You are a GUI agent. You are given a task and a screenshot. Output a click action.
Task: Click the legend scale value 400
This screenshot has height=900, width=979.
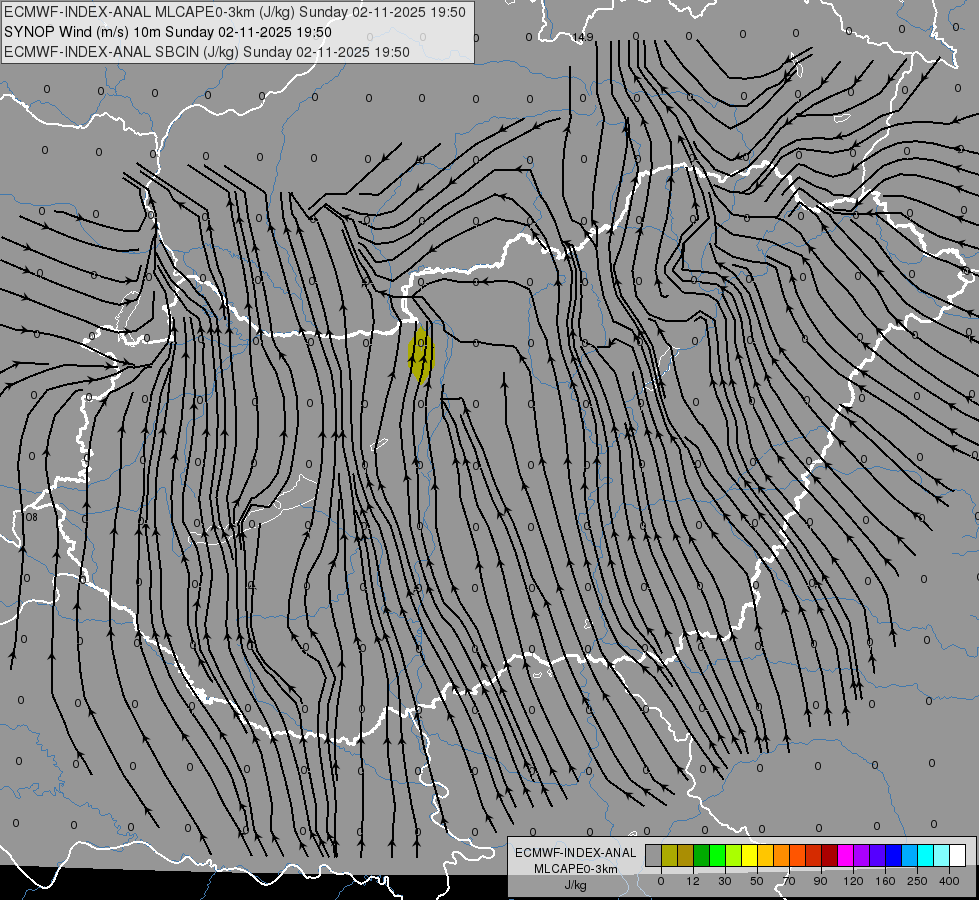click(x=949, y=881)
